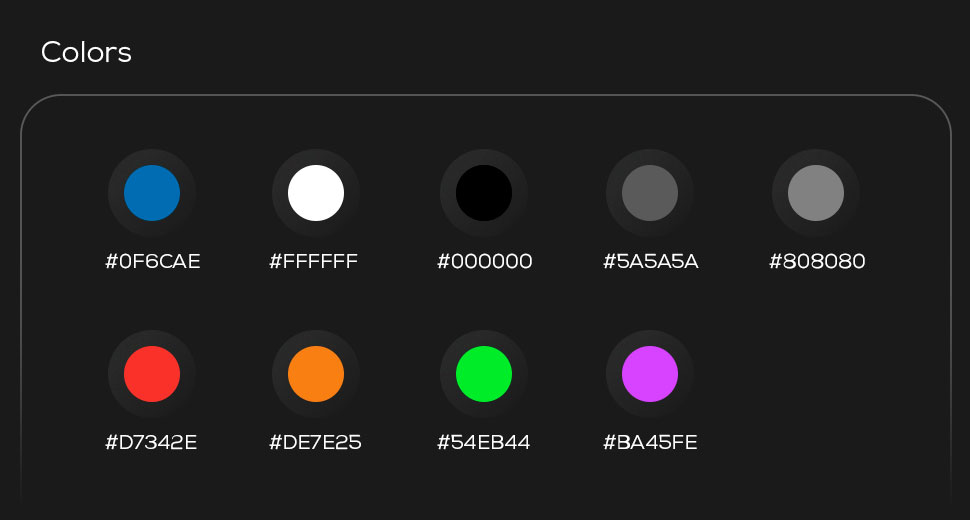The width and height of the screenshot is (970, 520).
Task: Click the #54EB44 hex code
Action: (x=483, y=443)
